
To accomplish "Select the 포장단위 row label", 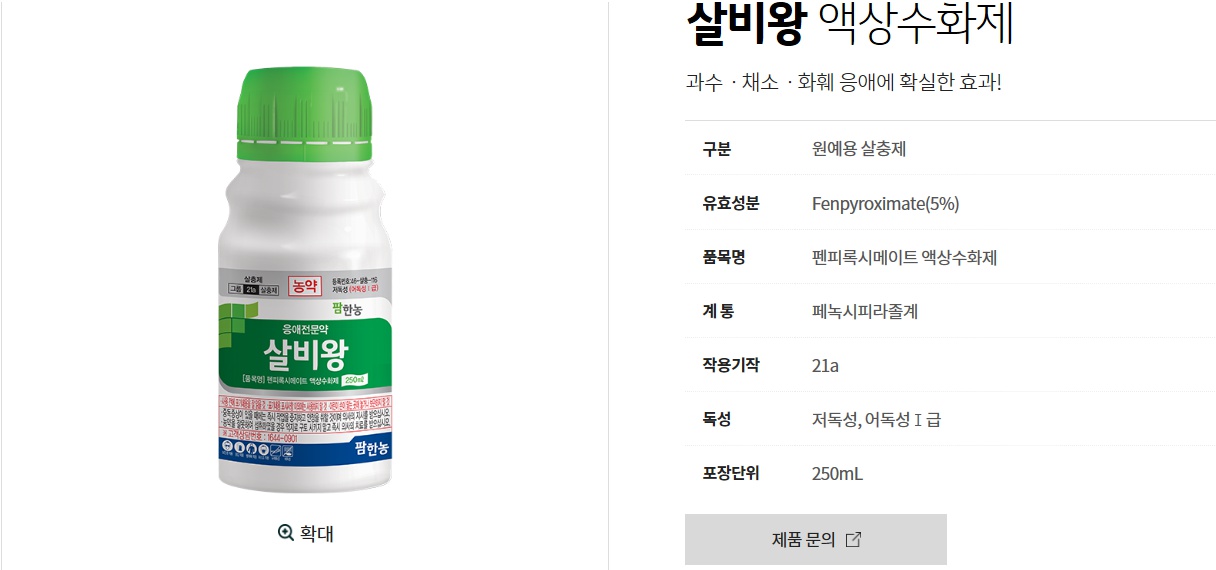I will 731,473.
